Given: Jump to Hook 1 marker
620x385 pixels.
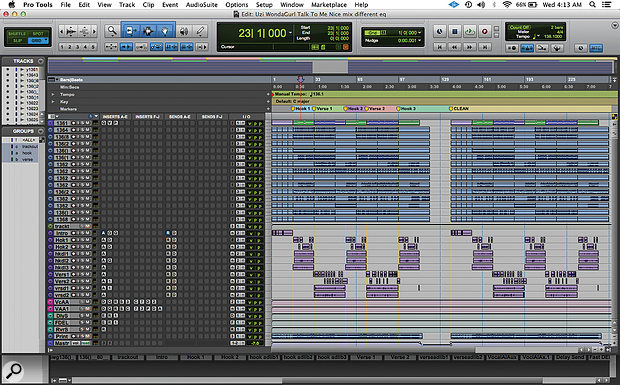Looking at the screenshot, I should [293, 108].
